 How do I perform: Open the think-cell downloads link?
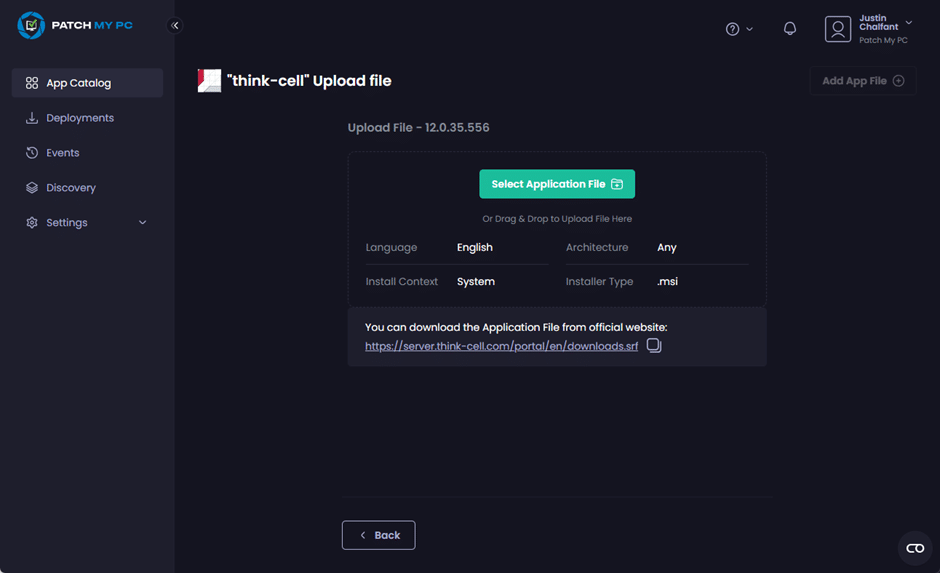coord(501,347)
